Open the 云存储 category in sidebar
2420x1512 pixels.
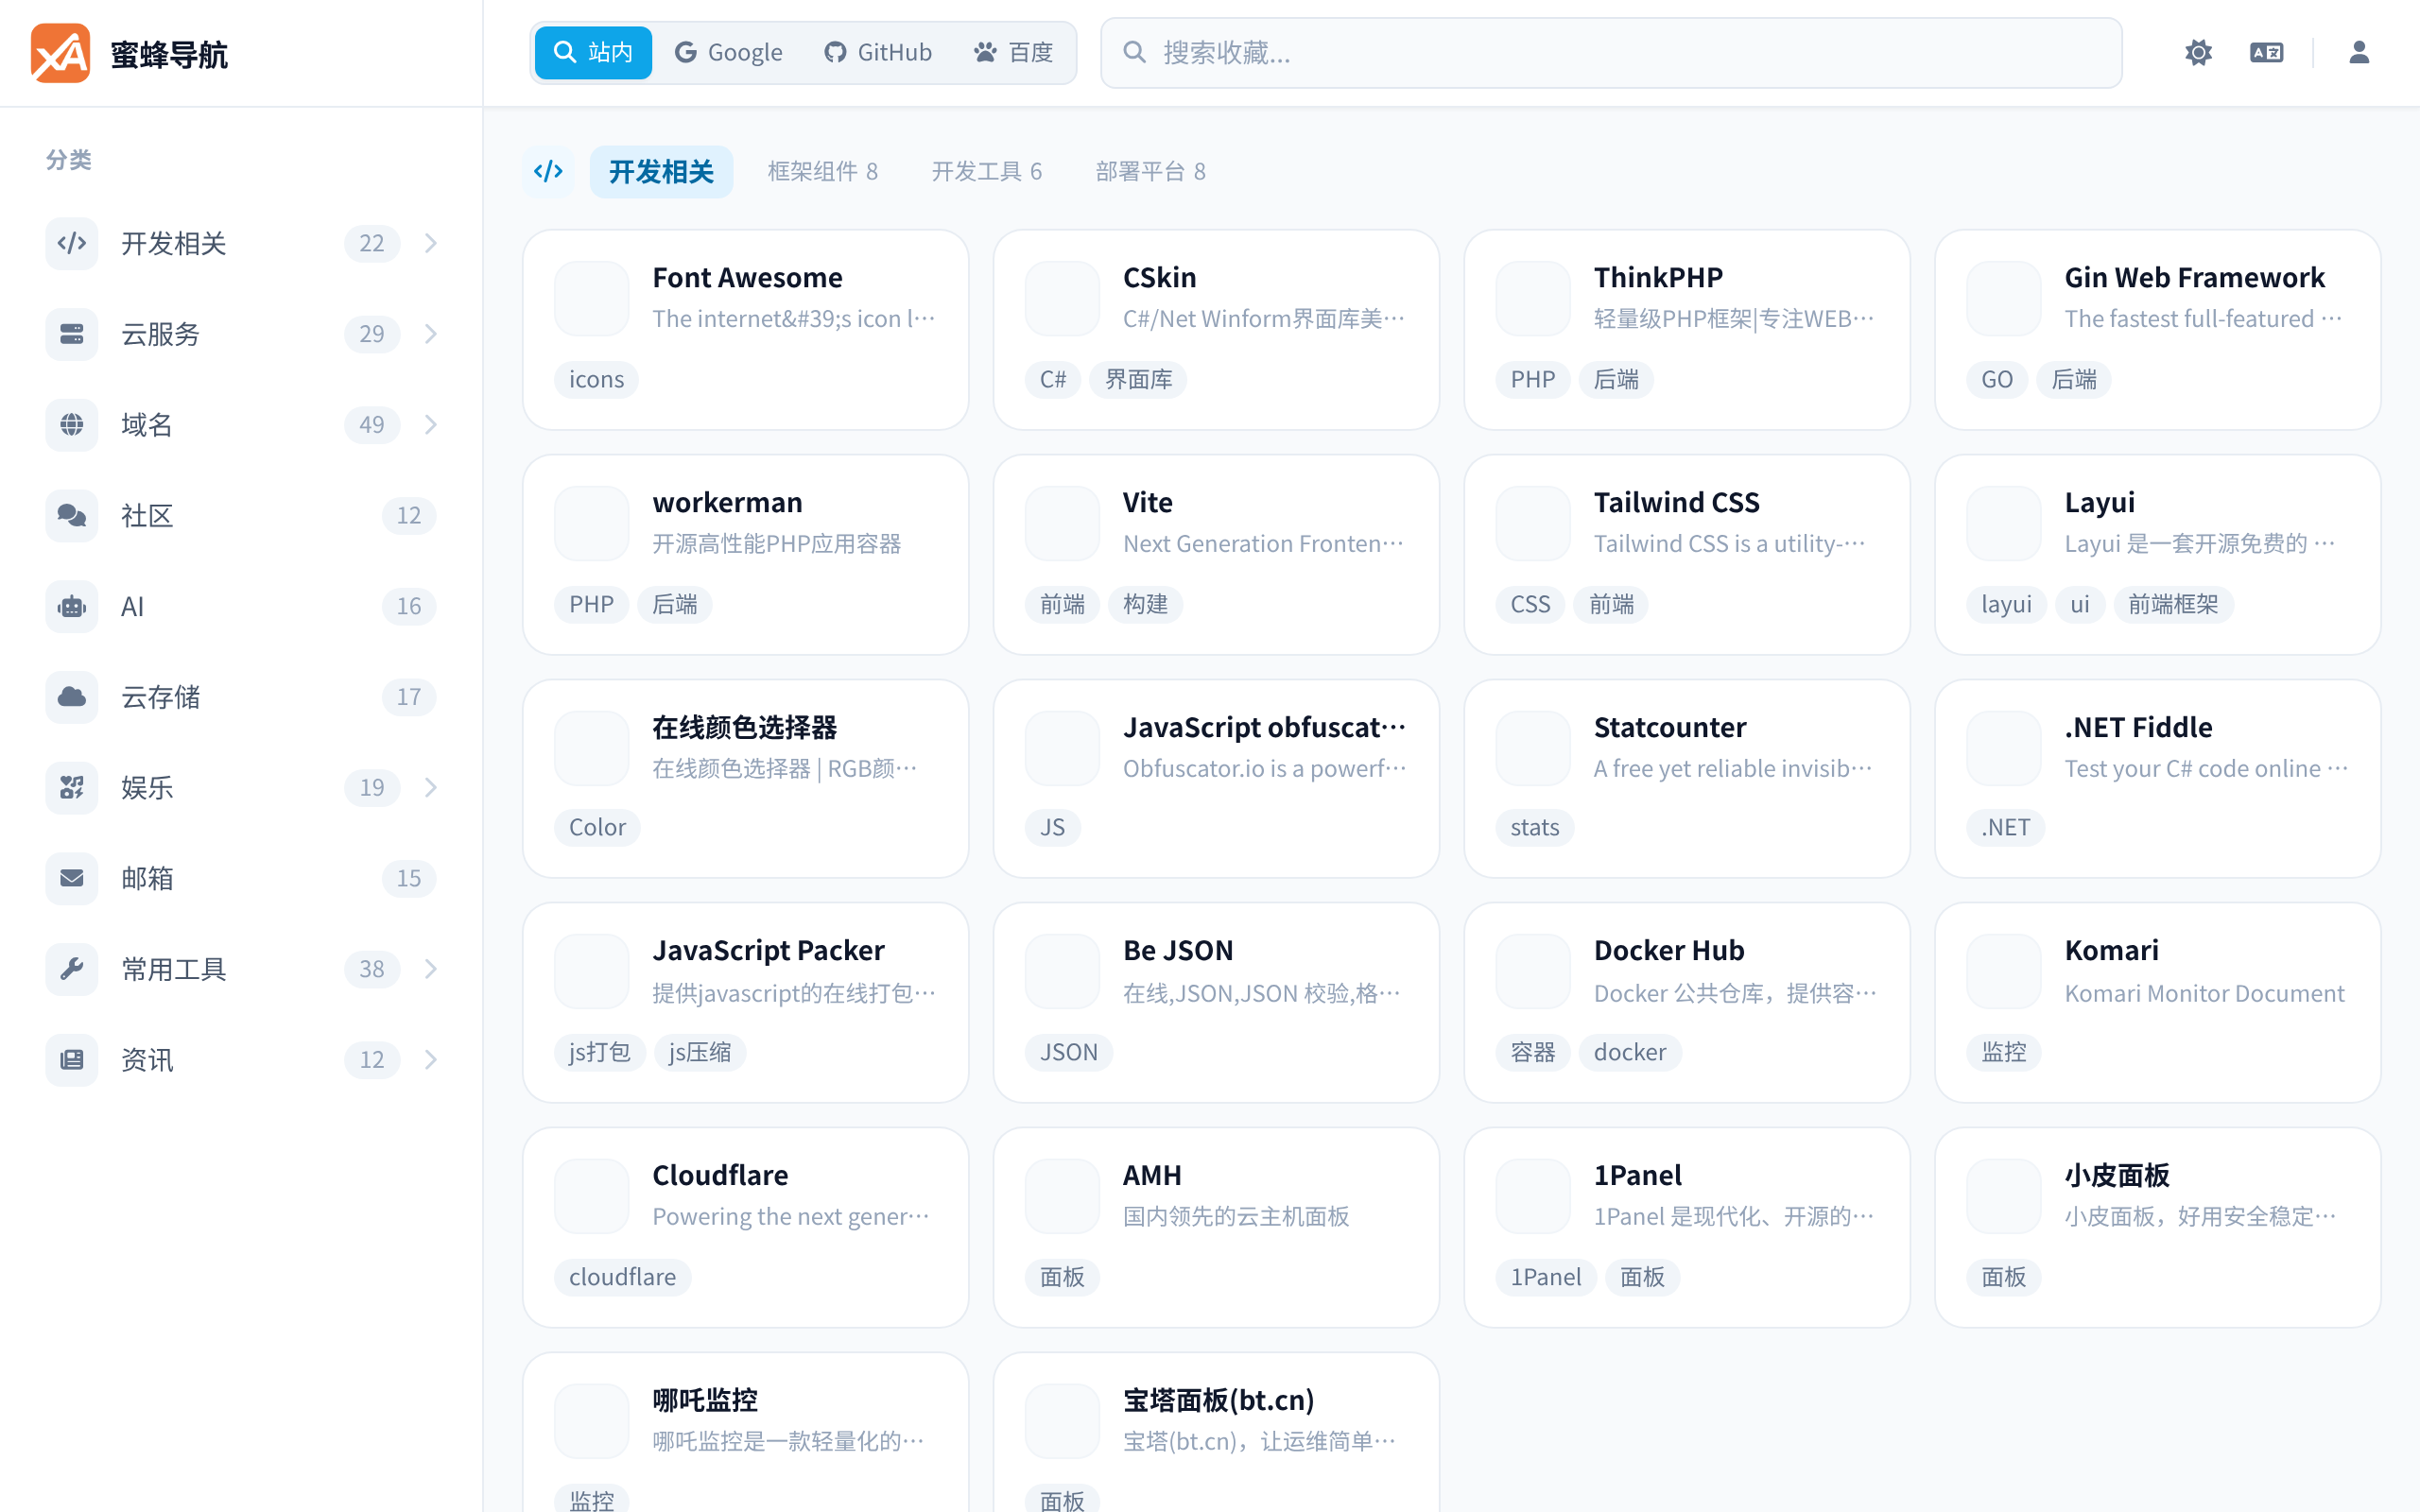[x=241, y=697]
